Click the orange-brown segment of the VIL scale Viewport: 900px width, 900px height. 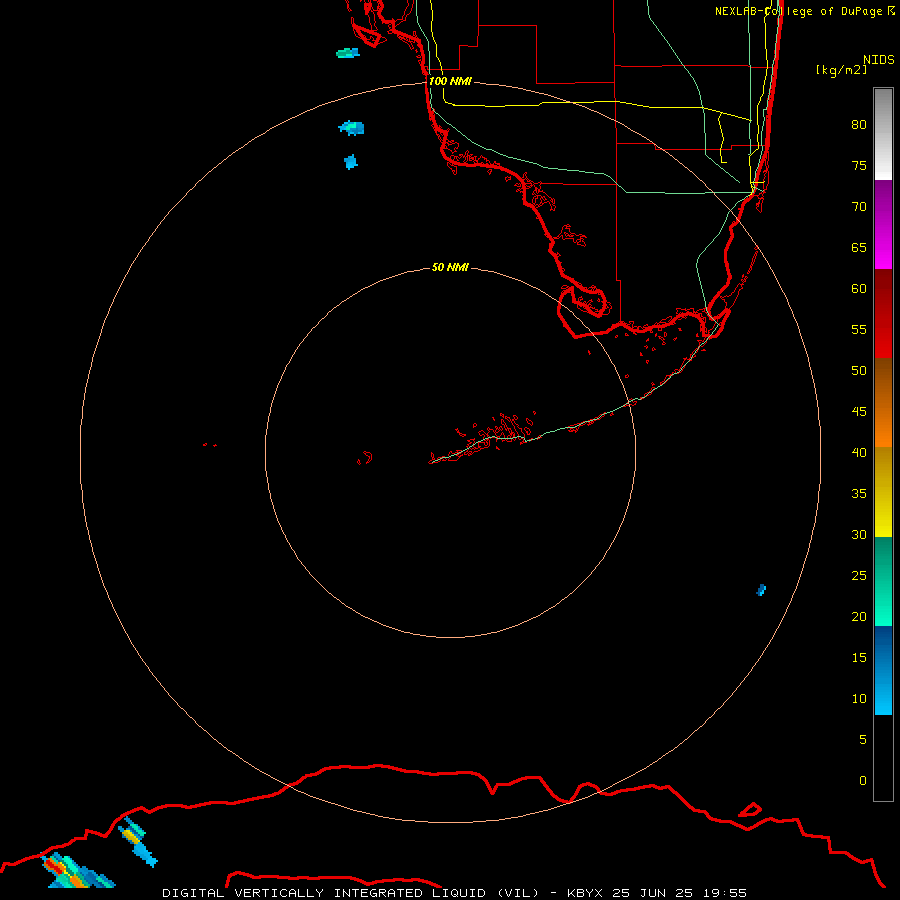[x=883, y=402]
